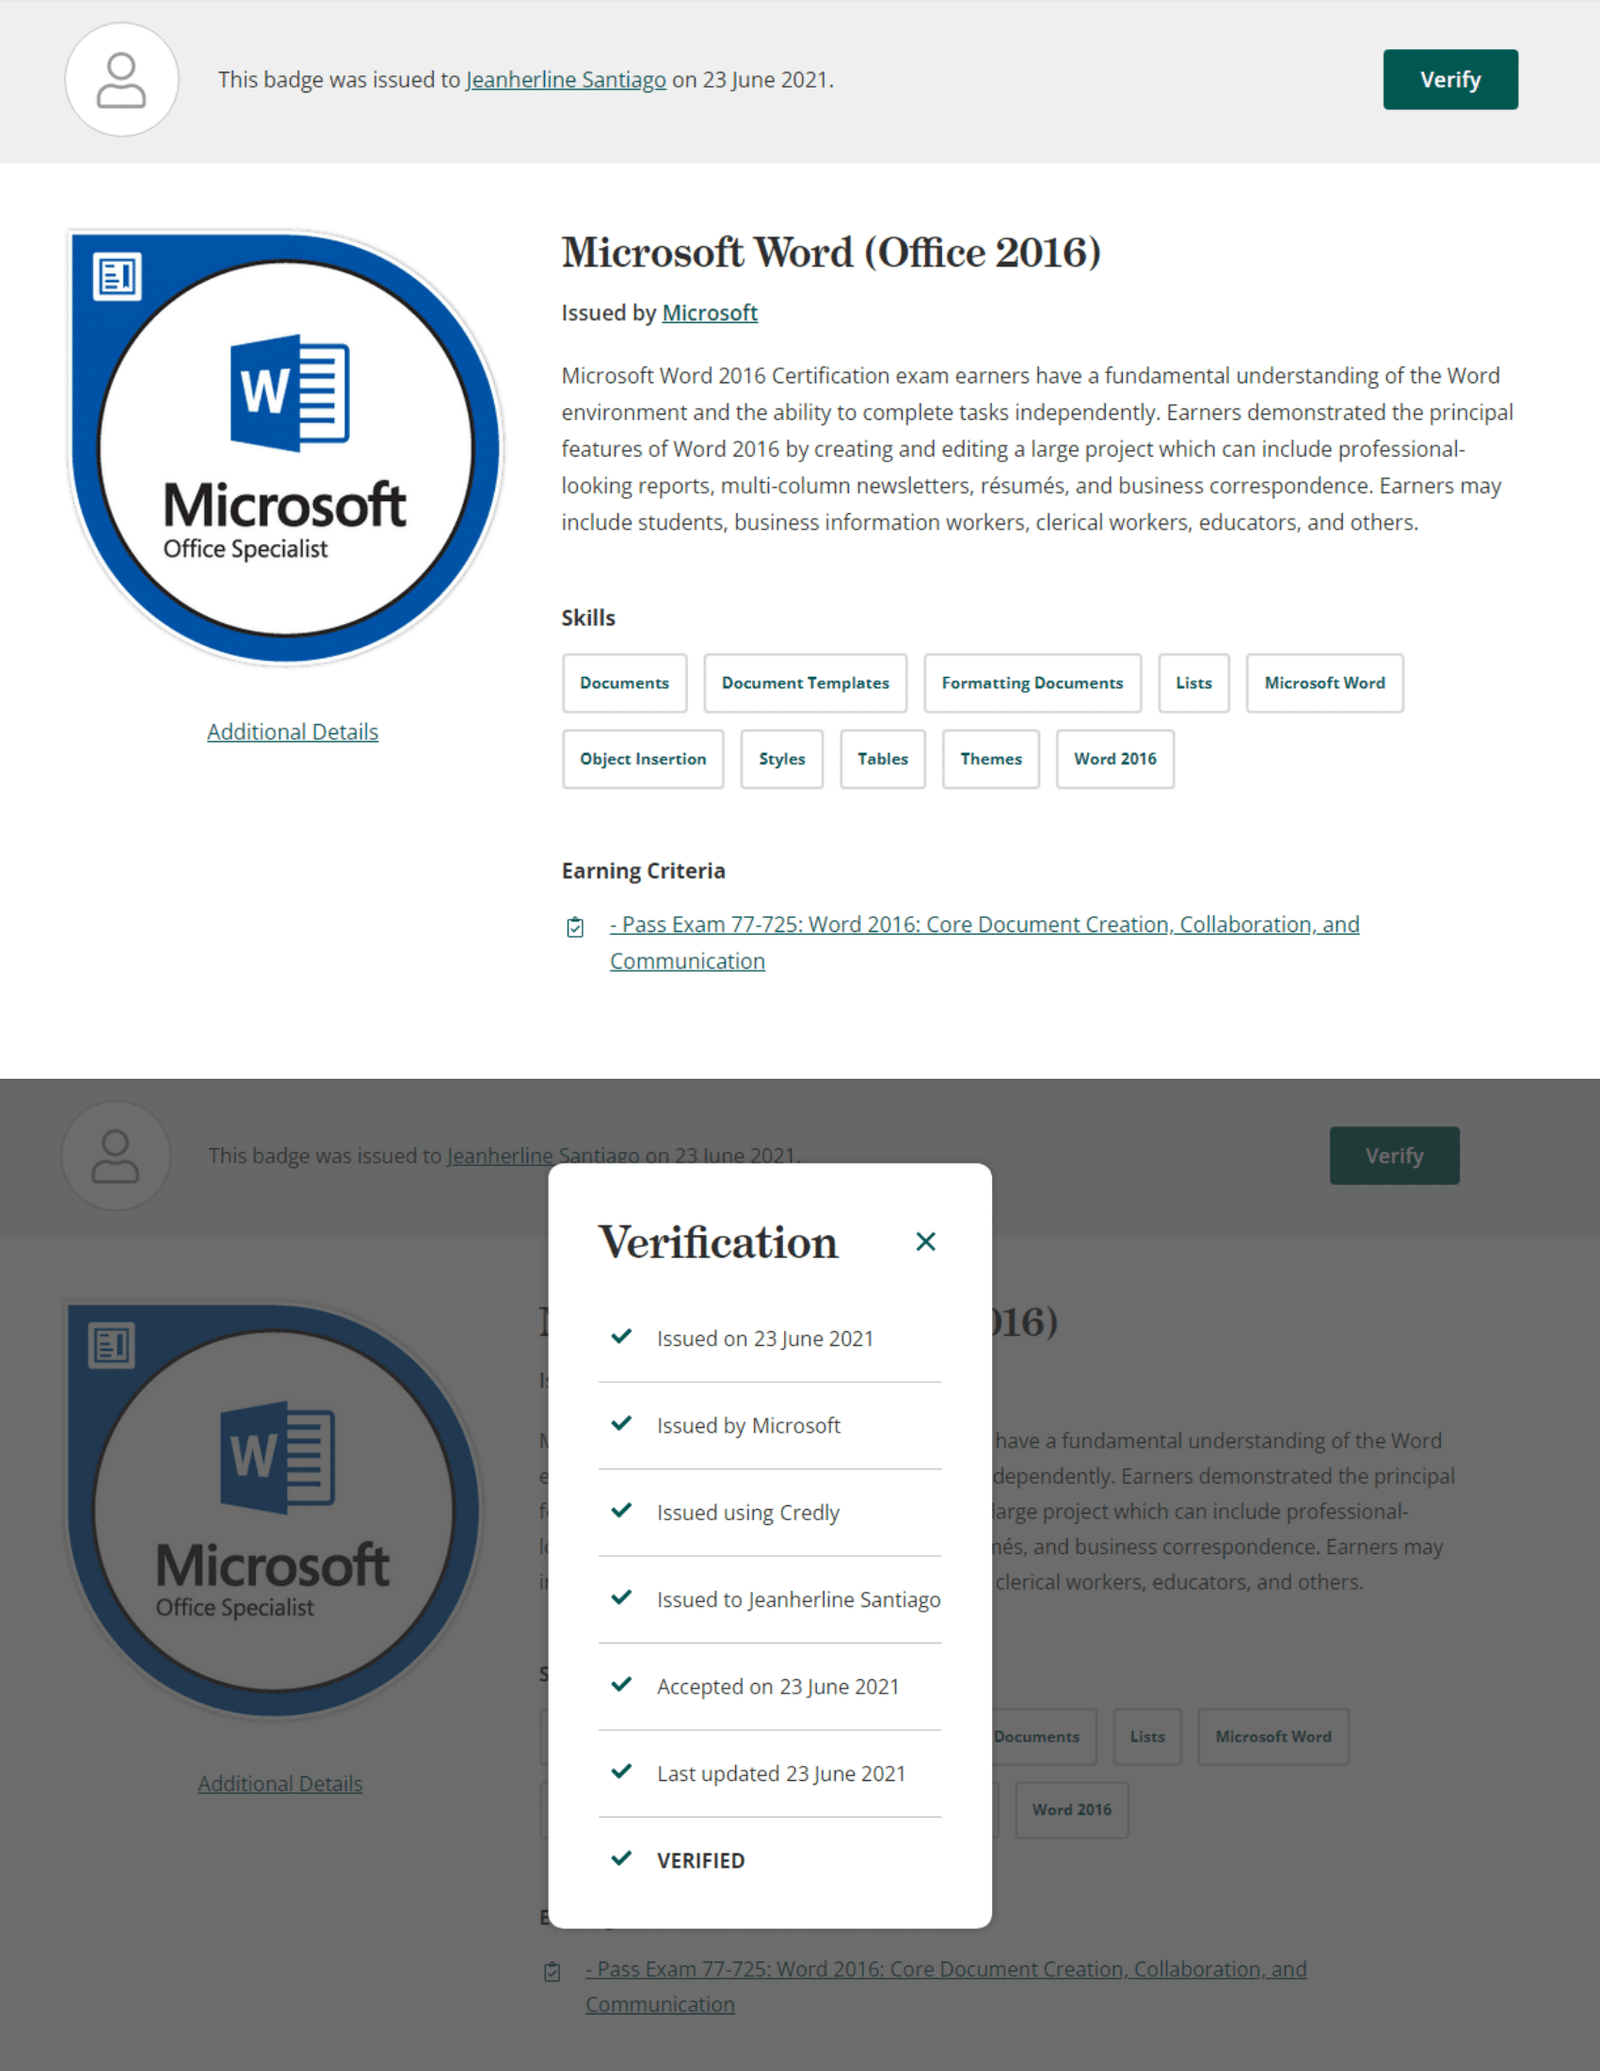Screen dimensions: 1600x2071
Task: Click the clipboard icon beside top Earning Criteria link
Action: click(x=575, y=927)
